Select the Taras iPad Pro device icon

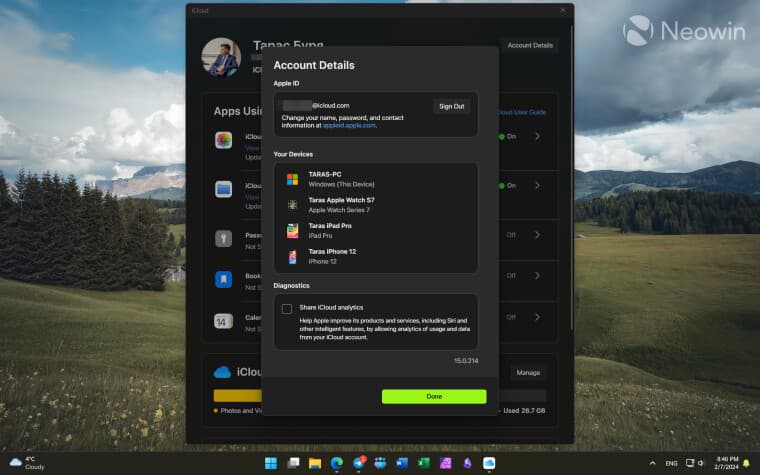pyautogui.click(x=292, y=231)
